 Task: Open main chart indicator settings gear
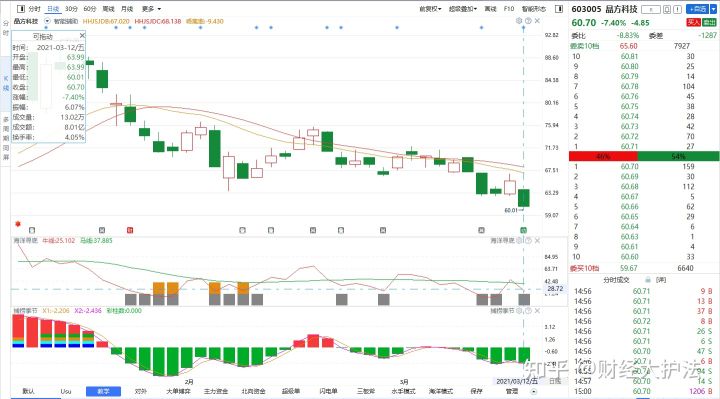519,21
